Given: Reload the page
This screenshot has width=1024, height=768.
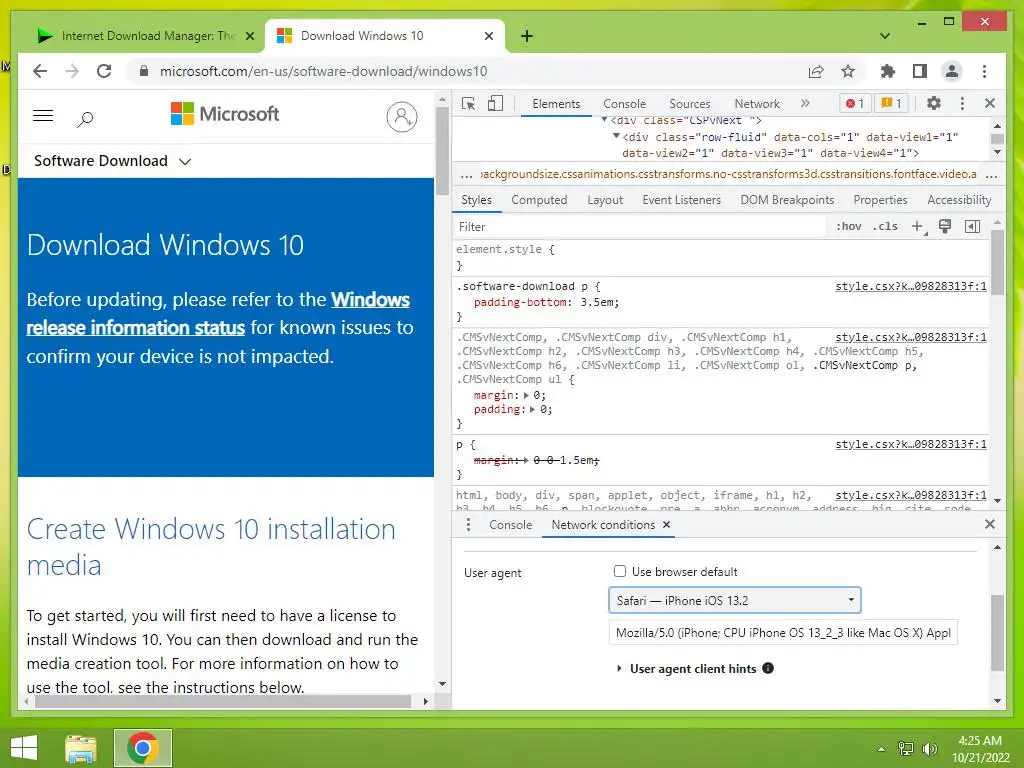Looking at the screenshot, I should [x=104, y=71].
